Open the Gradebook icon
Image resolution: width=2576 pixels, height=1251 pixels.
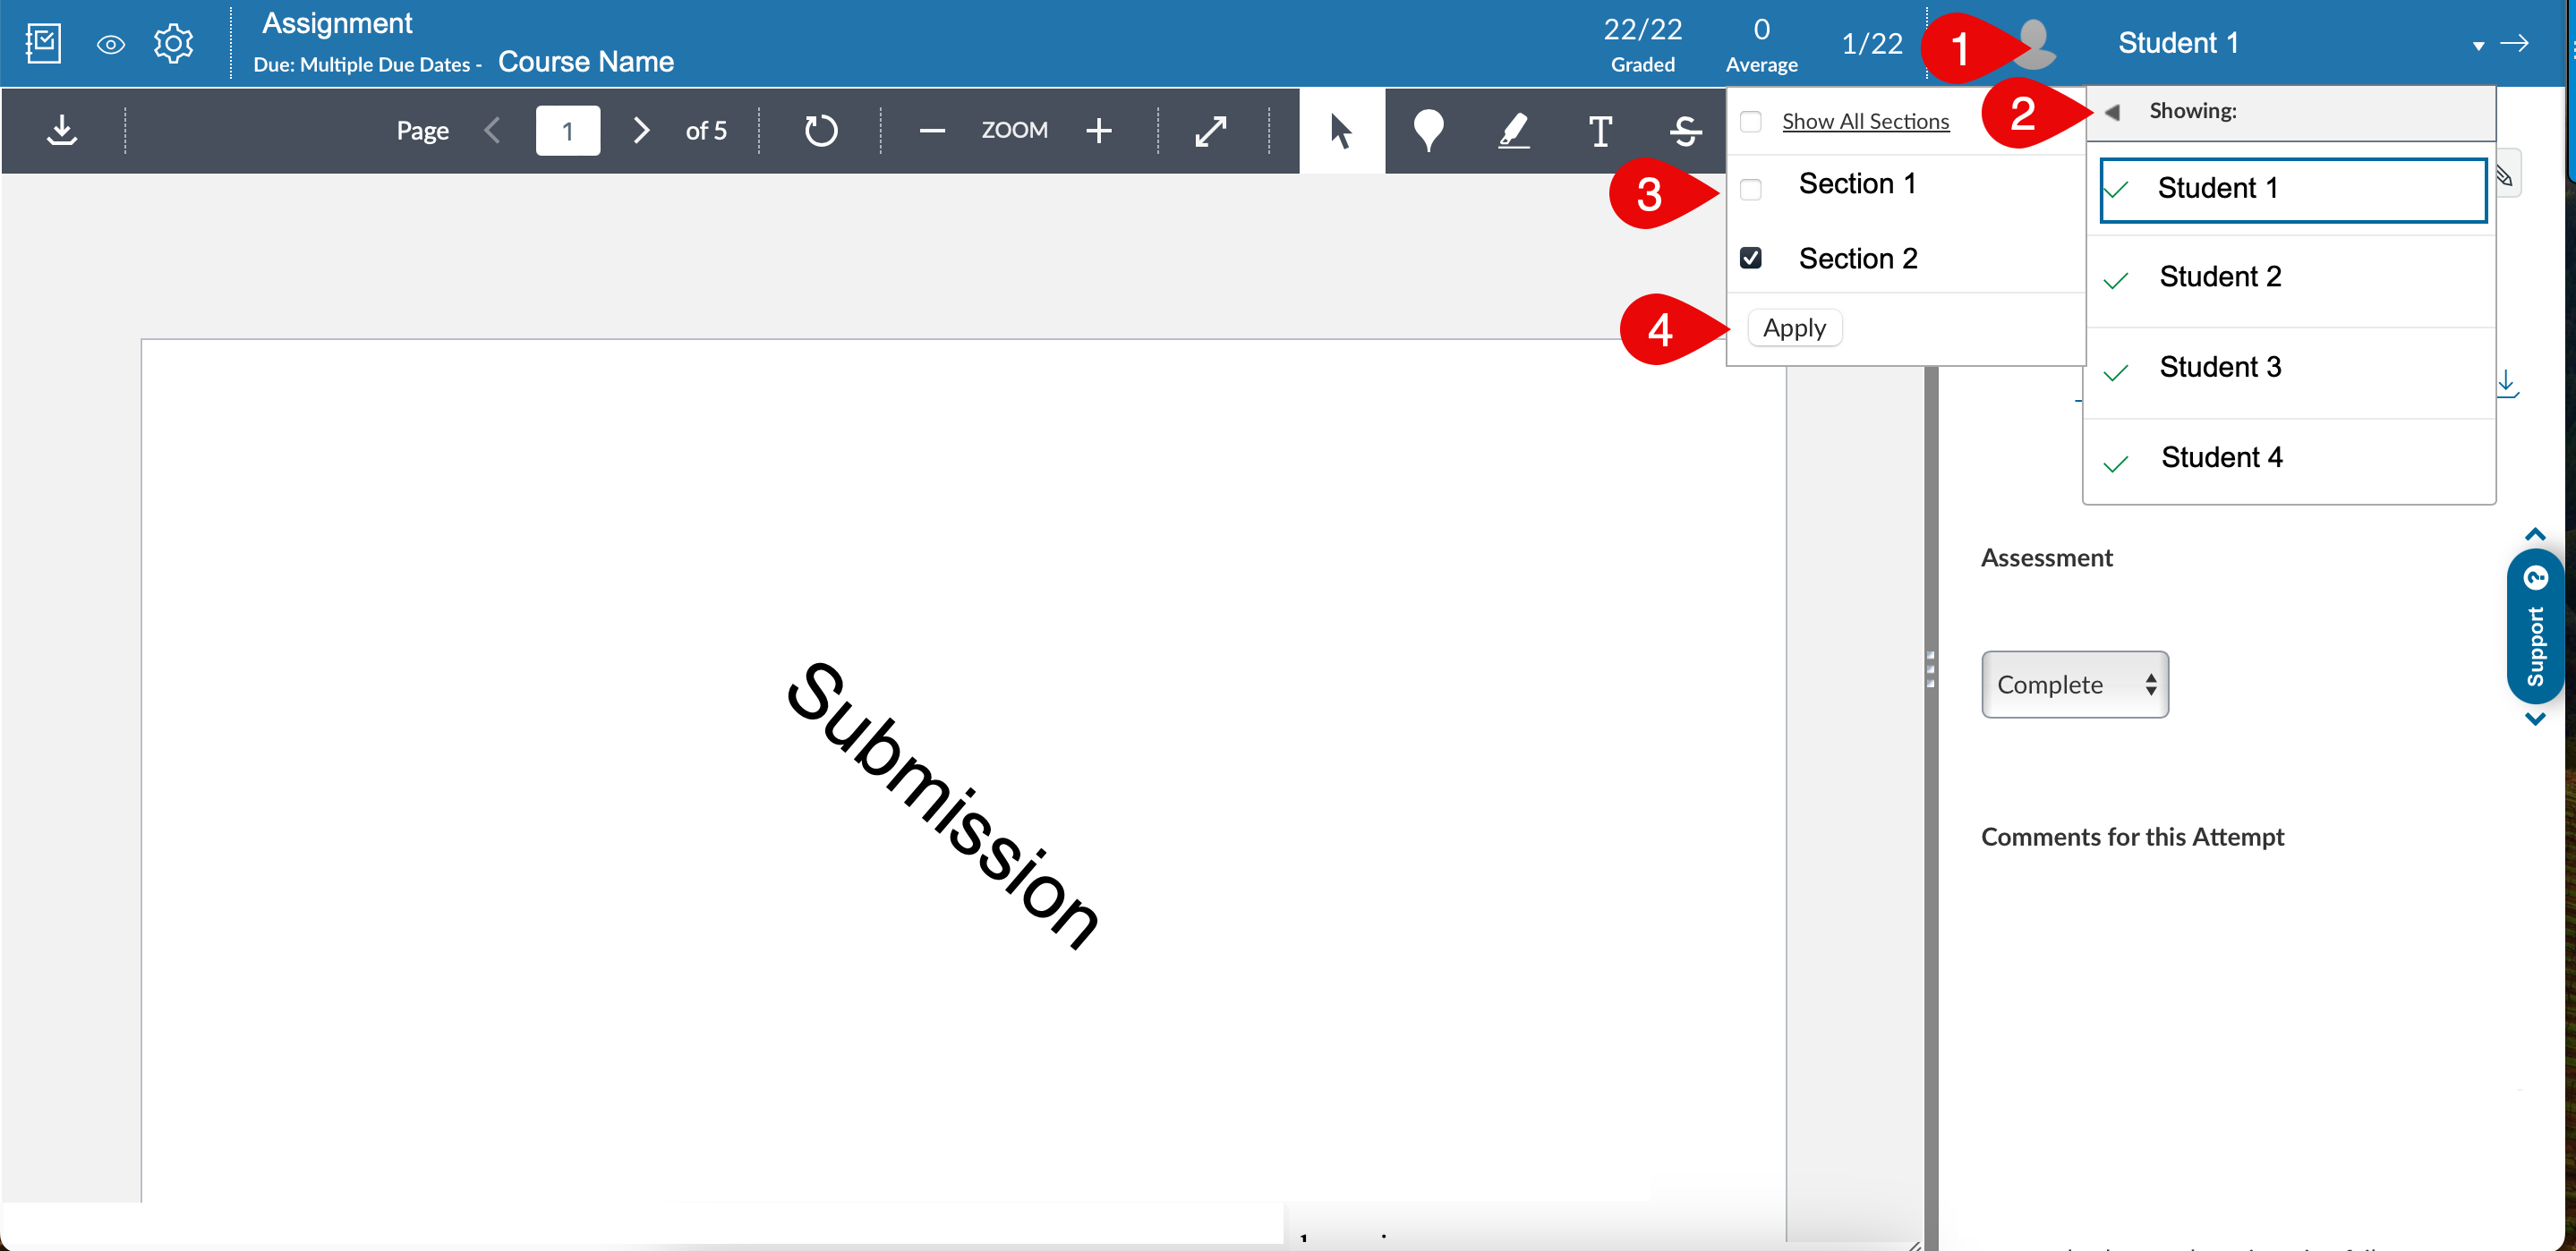pos(43,43)
